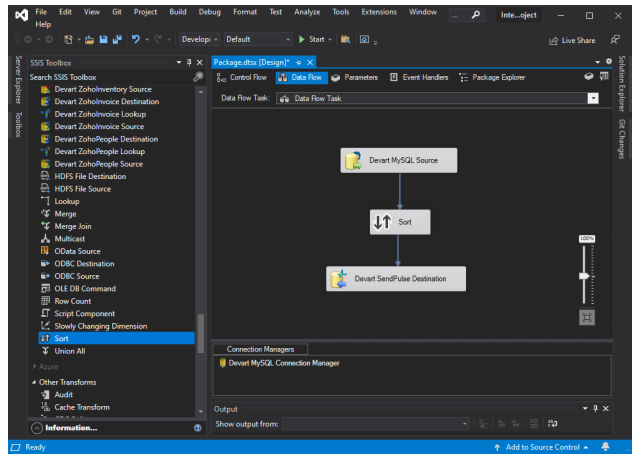Expand the Information section toggle
The image size is (640, 462).
click(37, 428)
